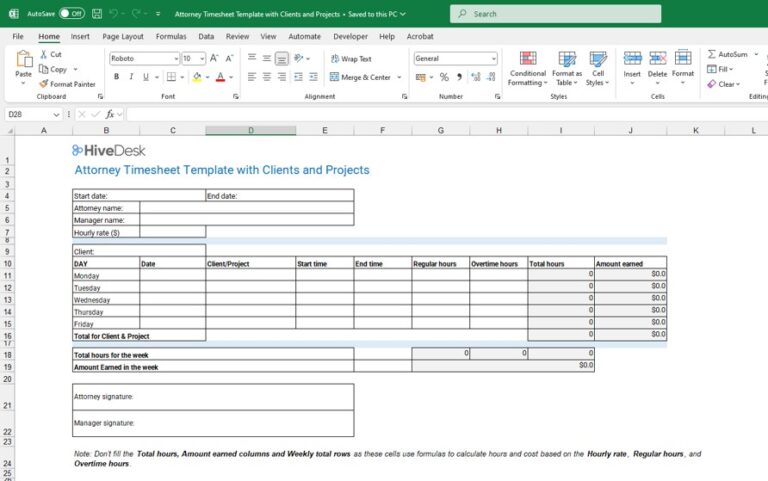768x481 pixels.
Task: Click the Increase Decimal icon
Action: click(x=476, y=77)
